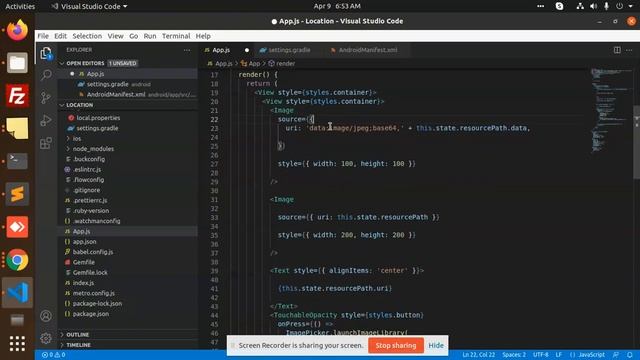Click LF end of line setting
This screenshot has width=640, height=360.
click(x=558, y=355)
